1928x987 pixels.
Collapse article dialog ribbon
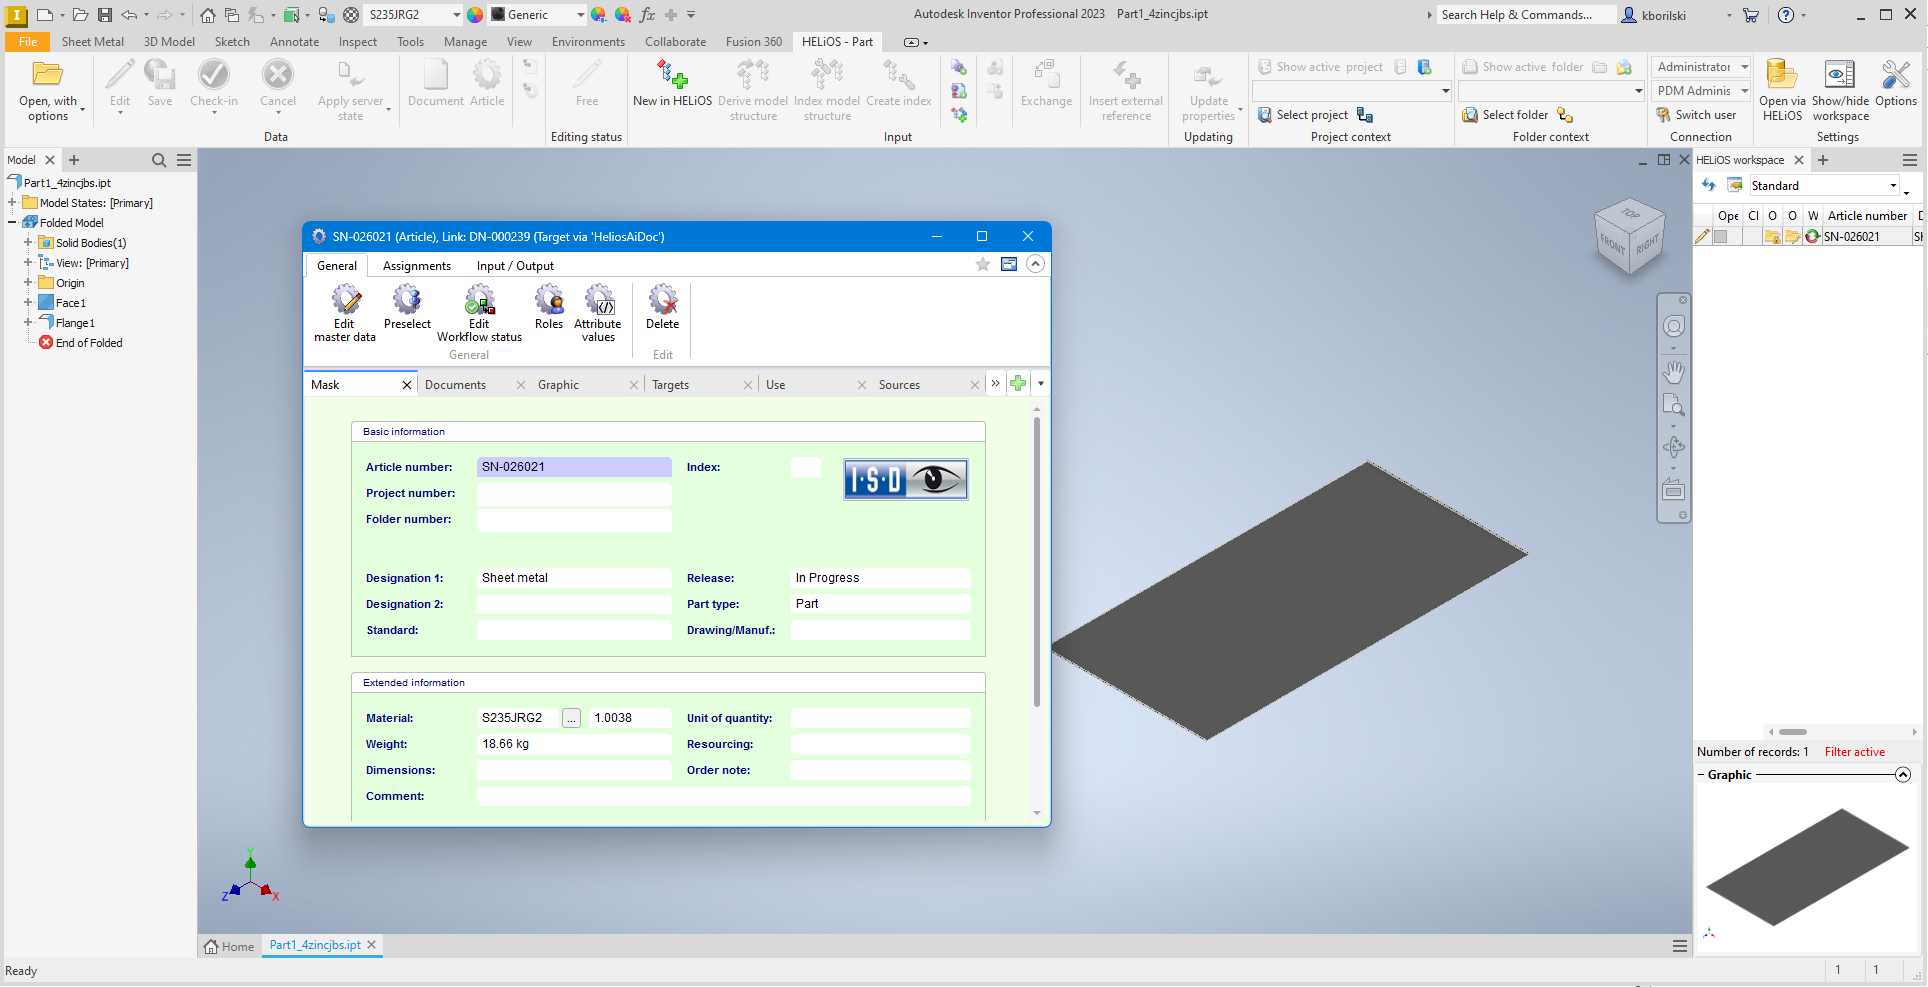[1036, 264]
